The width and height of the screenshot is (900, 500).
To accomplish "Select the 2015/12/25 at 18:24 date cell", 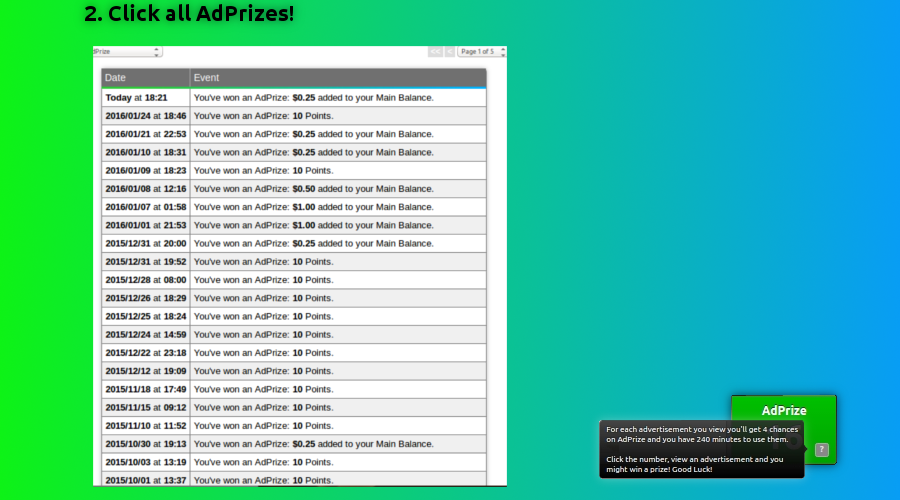I will click(x=146, y=316).
